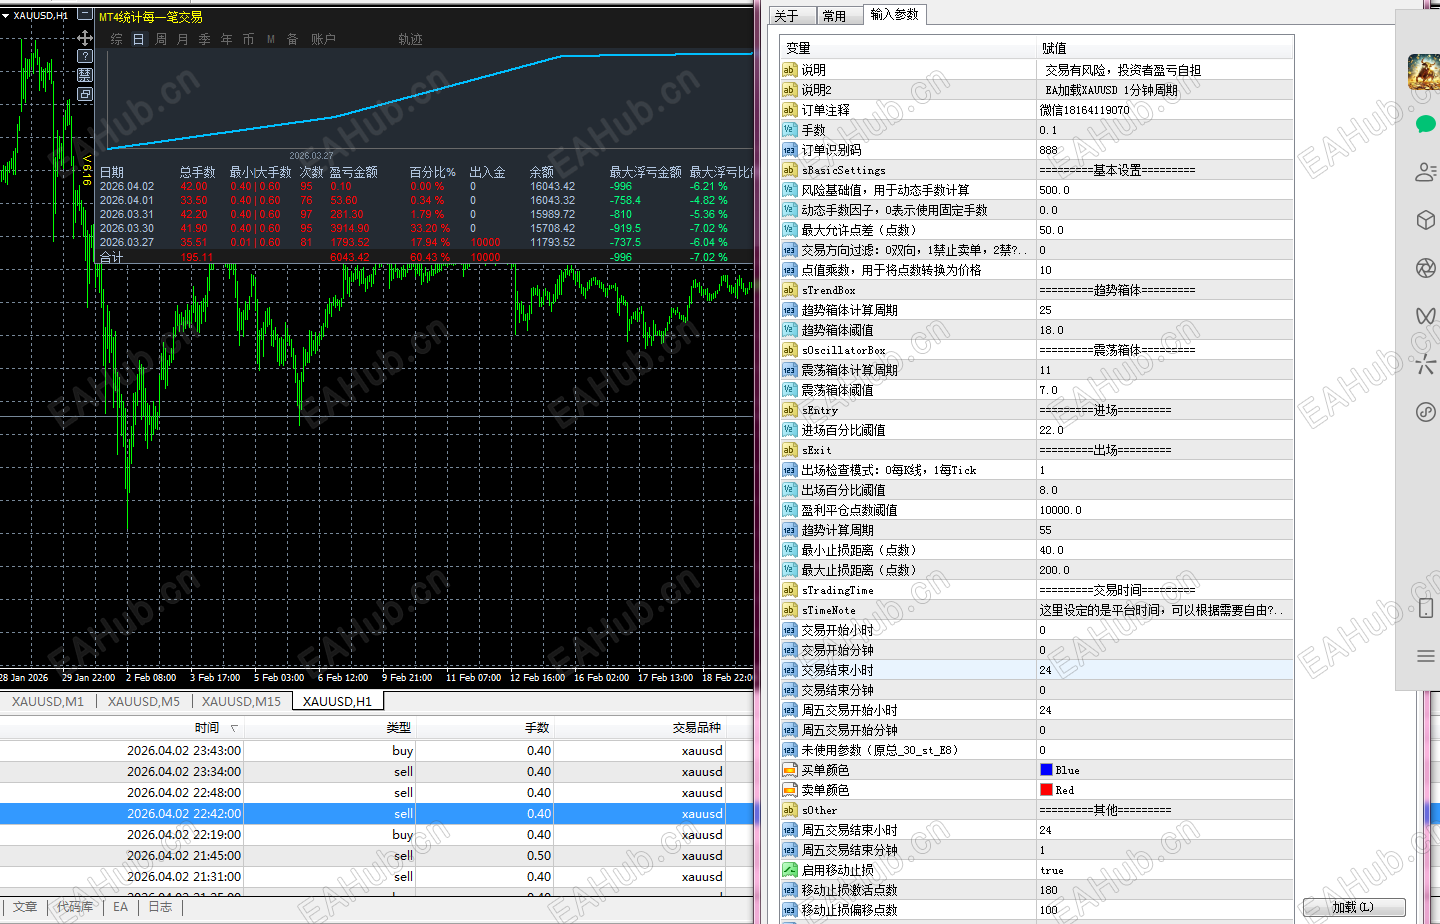Open the contacts icon in right sidebar
Image resolution: width=1440 pixels, height=924 pixels.
coord(1426,172)
